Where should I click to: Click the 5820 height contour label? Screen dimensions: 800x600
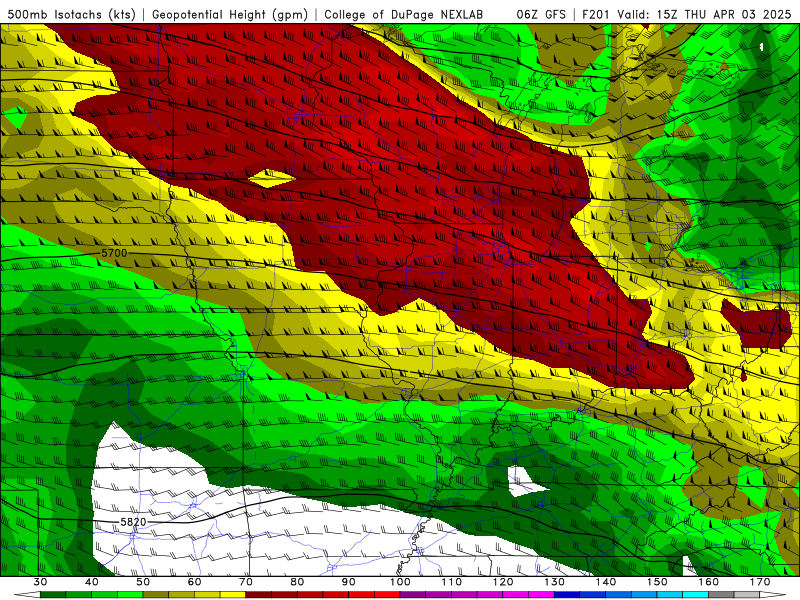tap(133, 522)
